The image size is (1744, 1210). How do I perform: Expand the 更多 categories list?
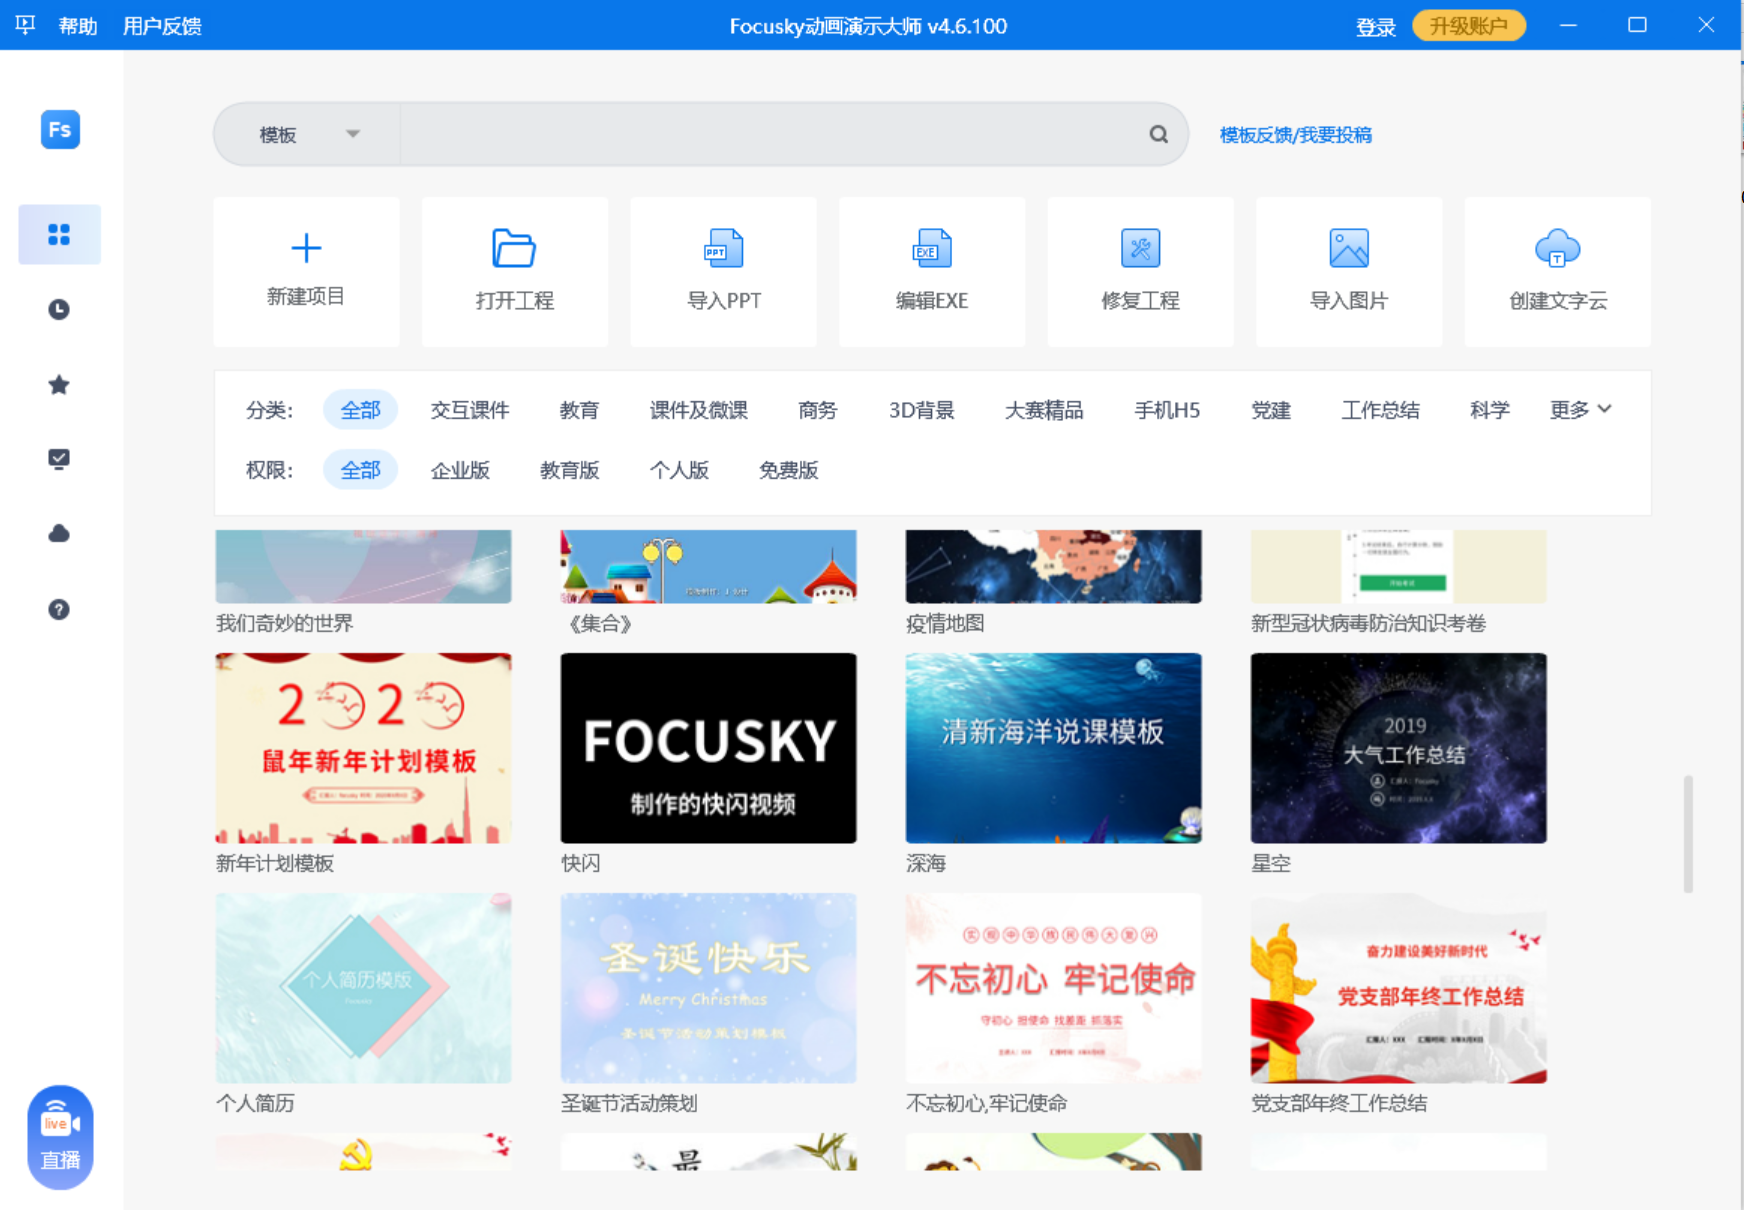pos(1580,410)
